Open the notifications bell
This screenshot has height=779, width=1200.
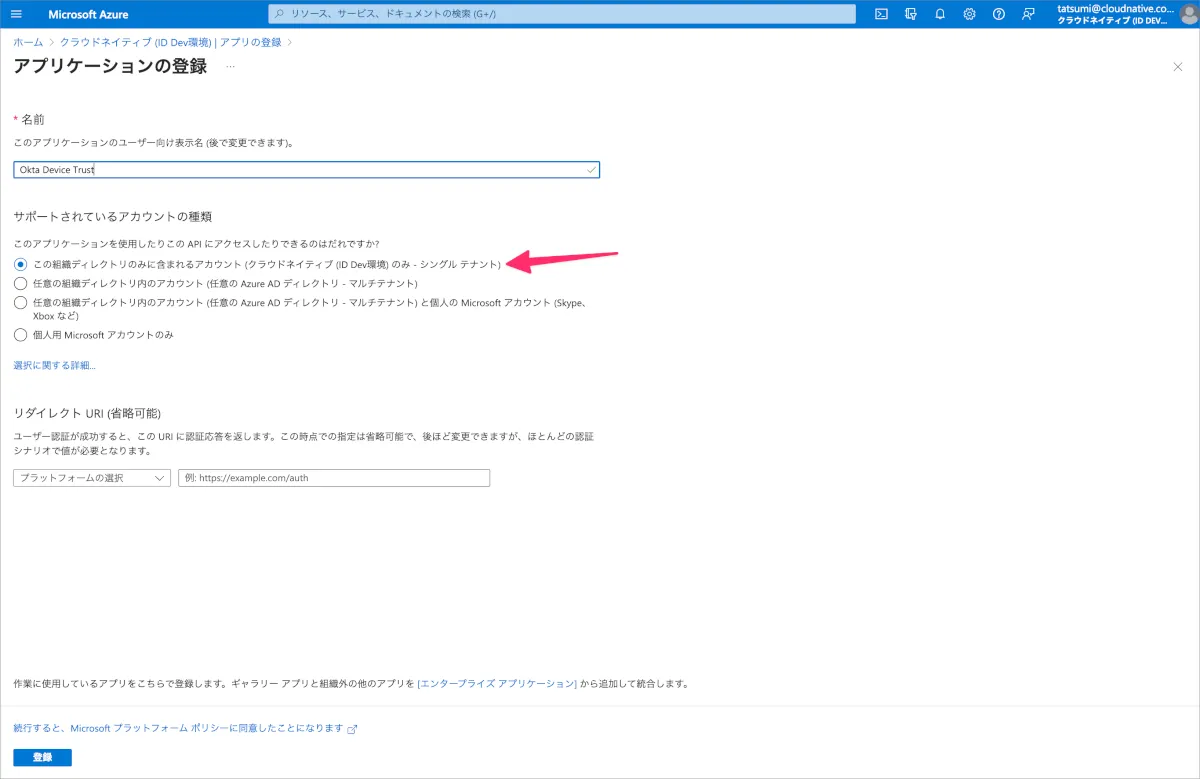point(940,14)
